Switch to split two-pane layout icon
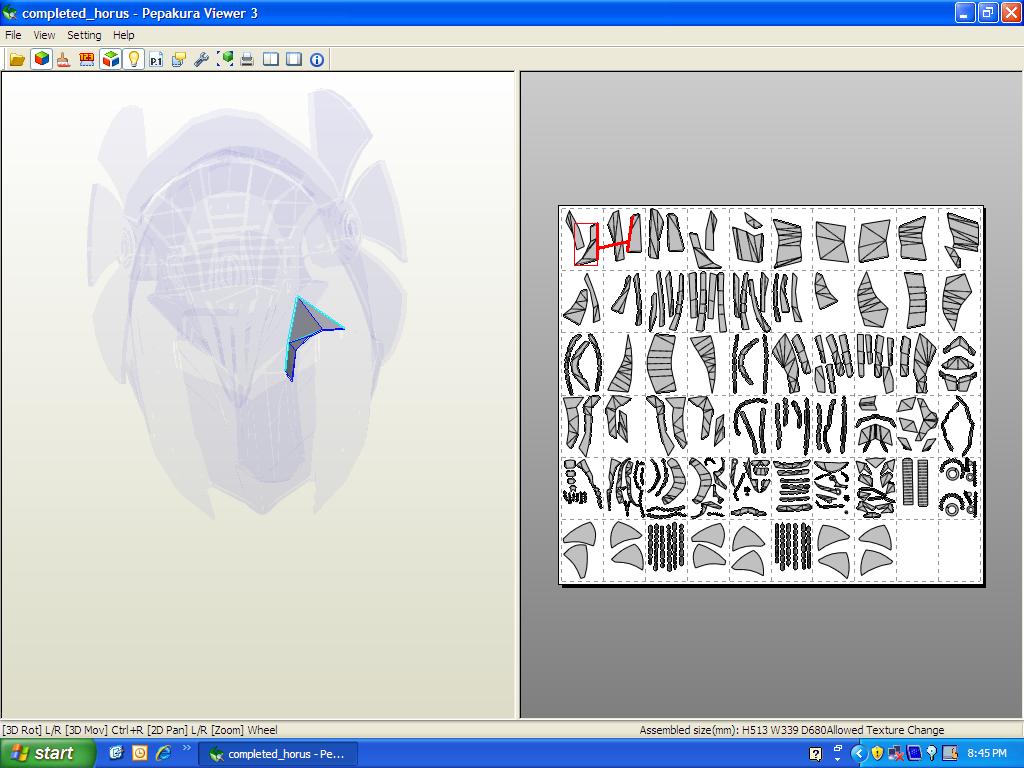The height and width of the screenshot is (768, 1024). coord(270,59)
